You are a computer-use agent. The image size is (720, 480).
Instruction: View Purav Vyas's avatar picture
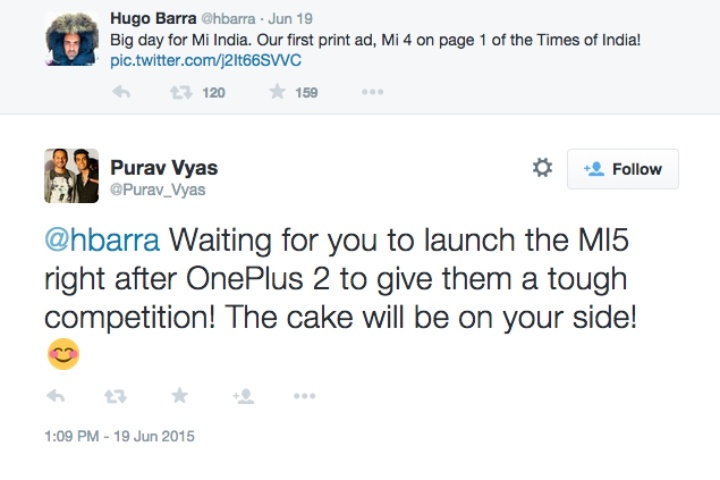71,176
